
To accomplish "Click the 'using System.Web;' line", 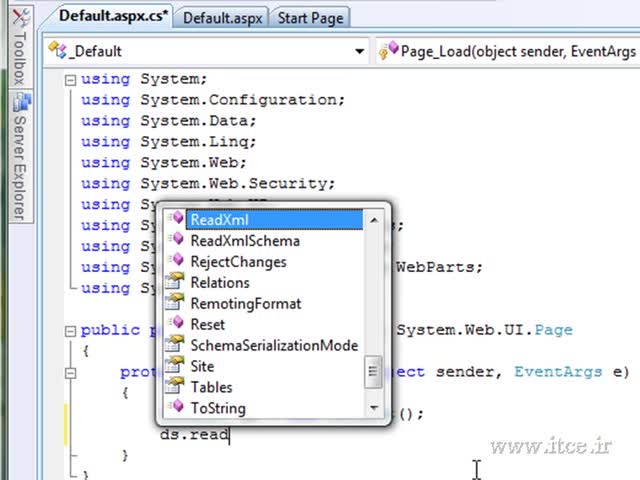I will click(x=164, y=162).
